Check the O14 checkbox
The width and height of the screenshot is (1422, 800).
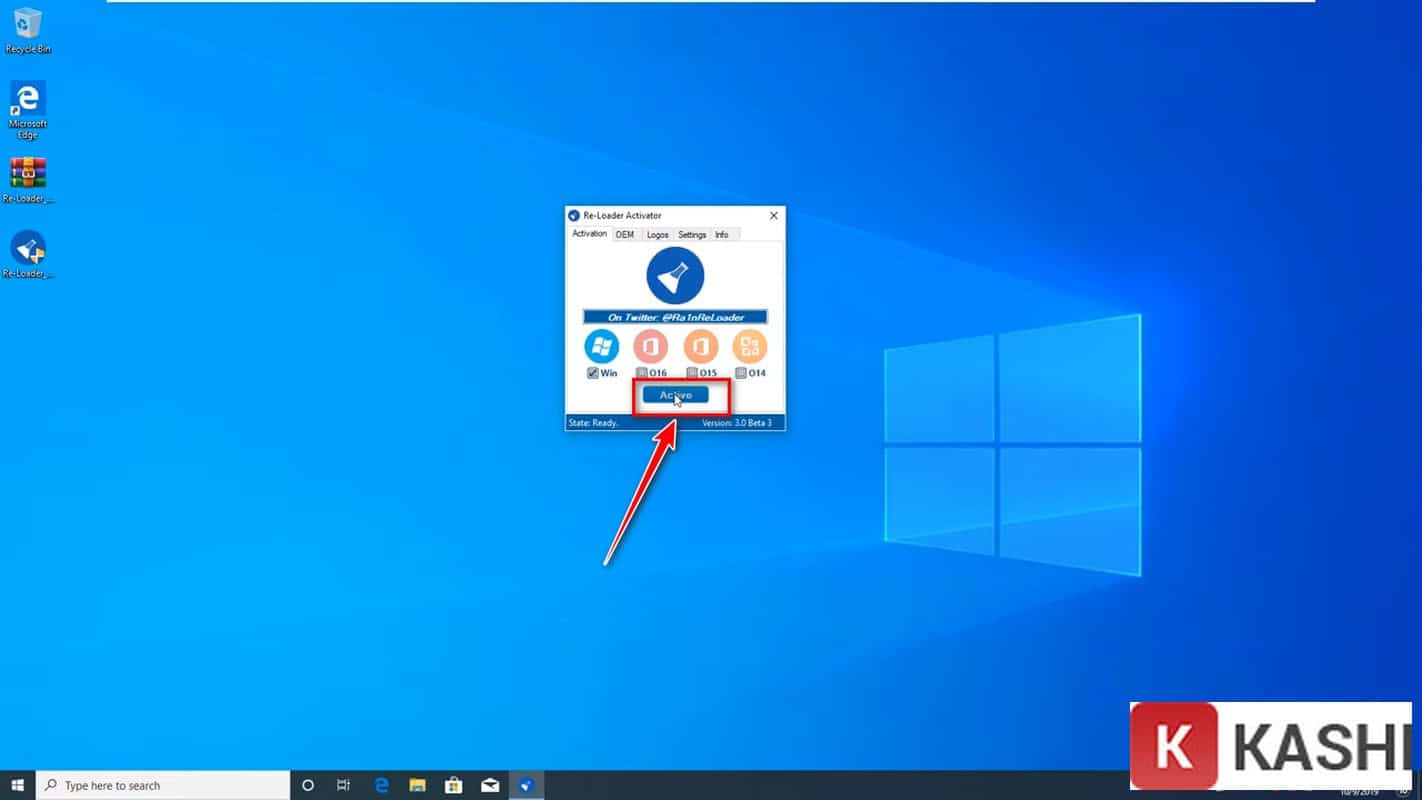pos(741,373)
